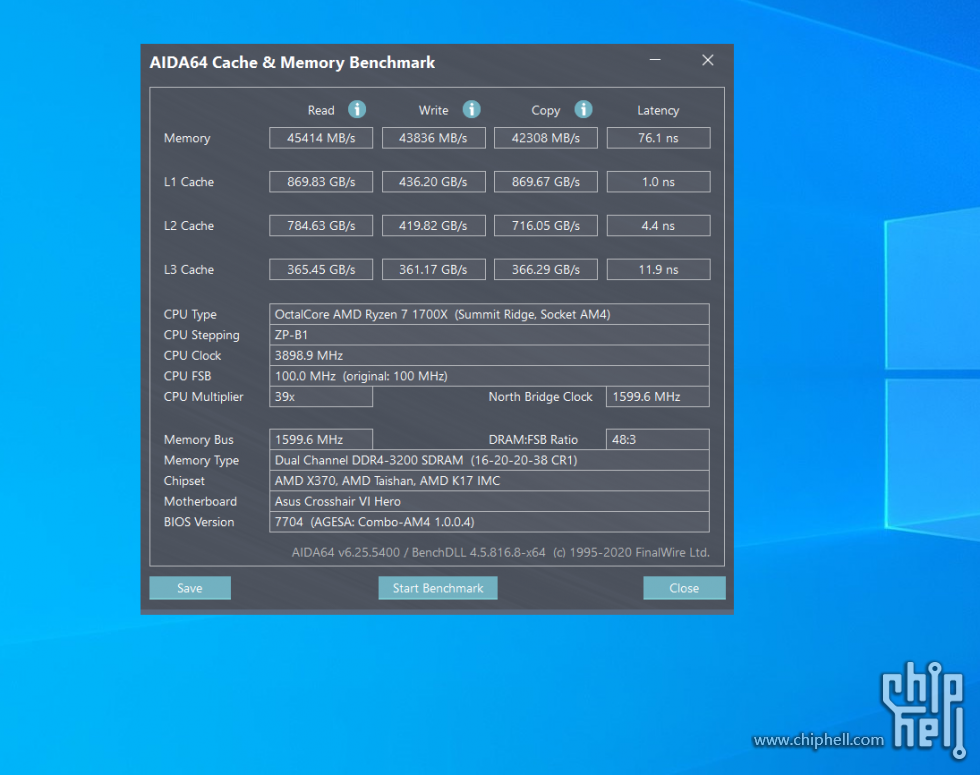The height and width of the screenshot is (775, 980).
Task: Click L1 Cache Latency value 1.0 ns
Action: (x=658, y=182)
